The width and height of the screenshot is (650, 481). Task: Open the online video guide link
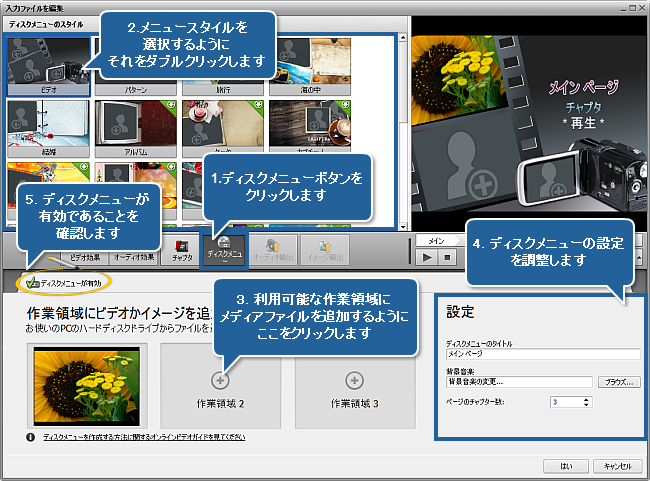(144, 437)
